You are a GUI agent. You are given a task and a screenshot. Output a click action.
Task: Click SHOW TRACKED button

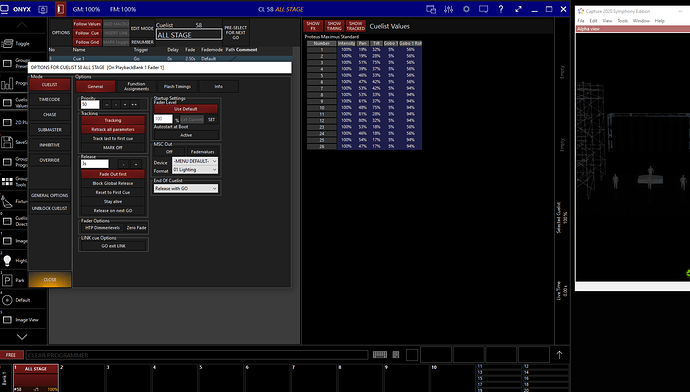click(356, 26)
